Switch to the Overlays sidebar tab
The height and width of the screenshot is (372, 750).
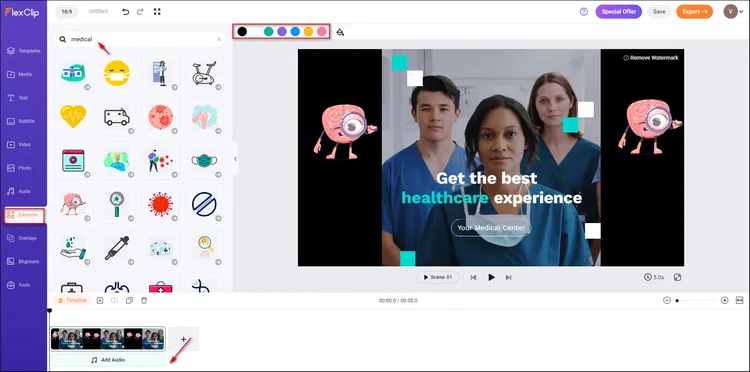(23, 238)
